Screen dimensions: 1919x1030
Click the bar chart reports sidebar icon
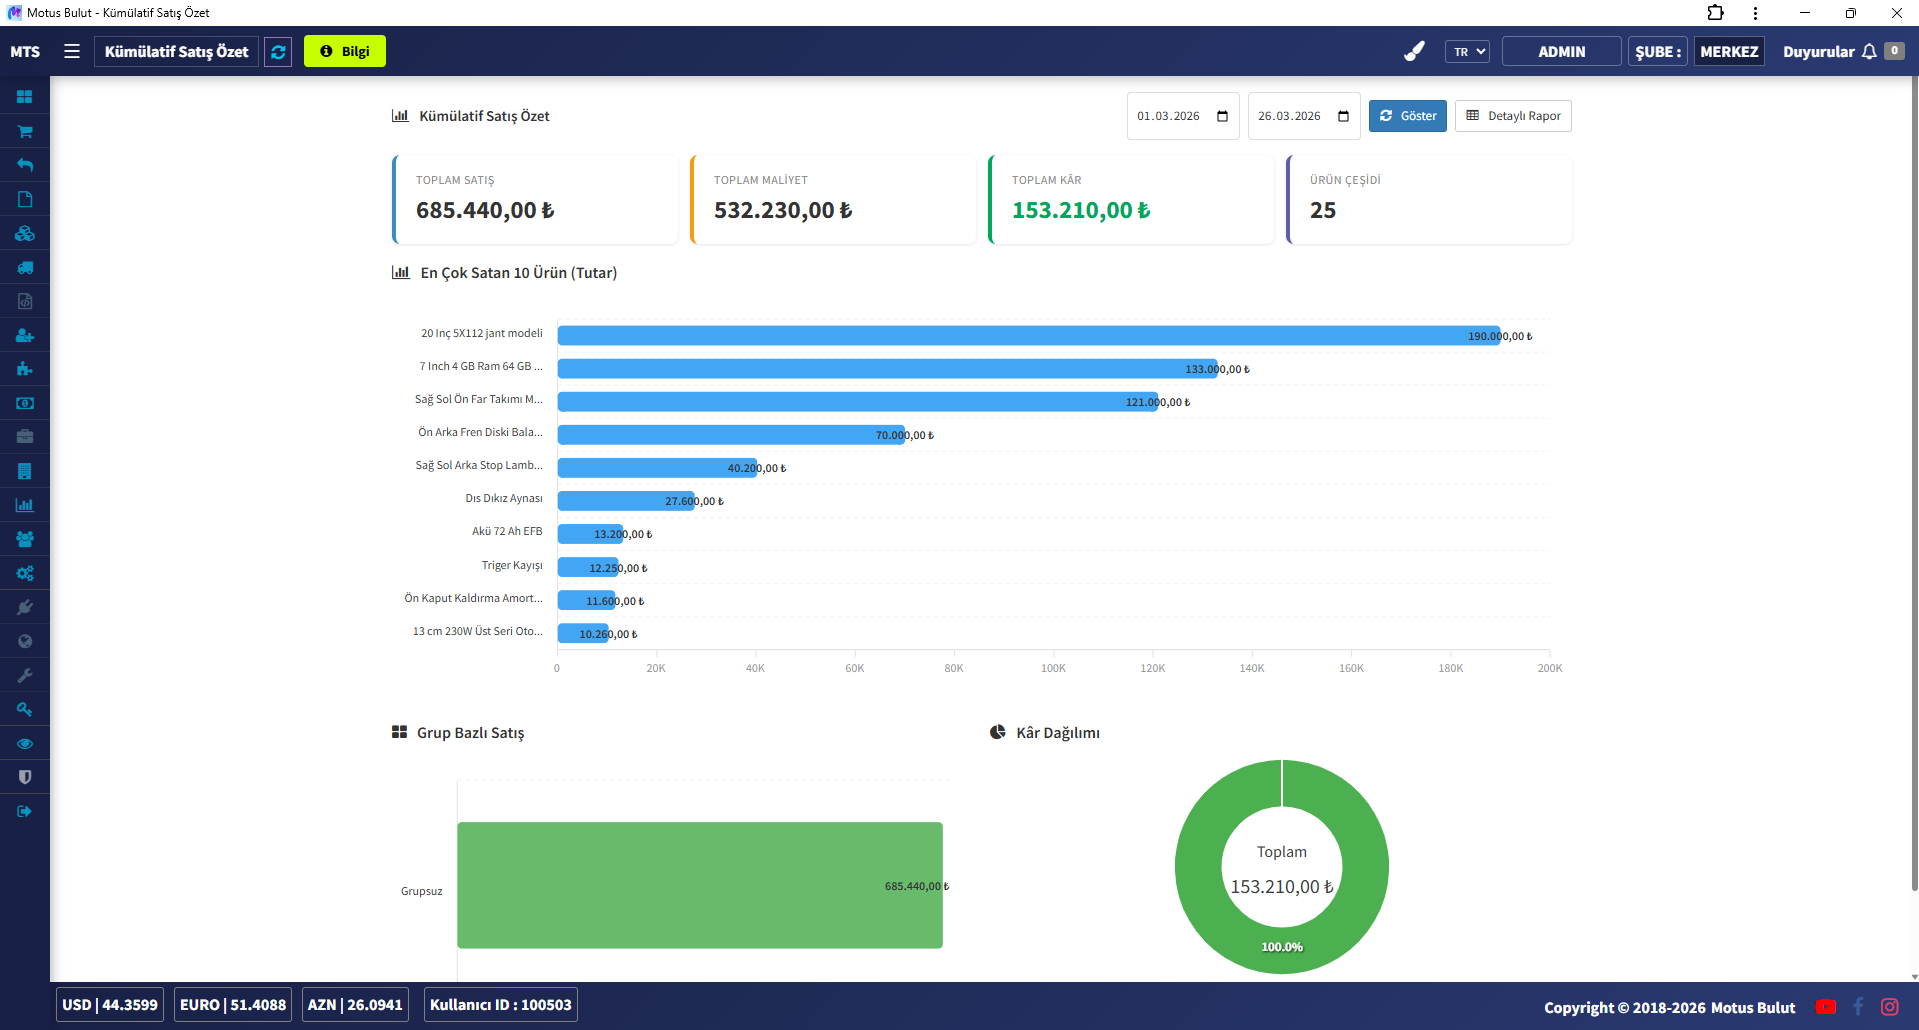(x=25, y=505)
